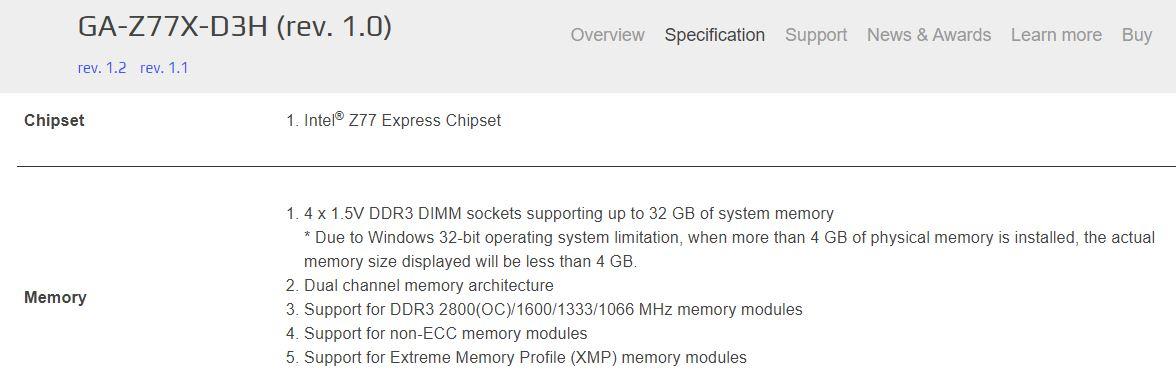Open the Overview tab
Screen dimensions: 1176x377
(x=607, y=35)
